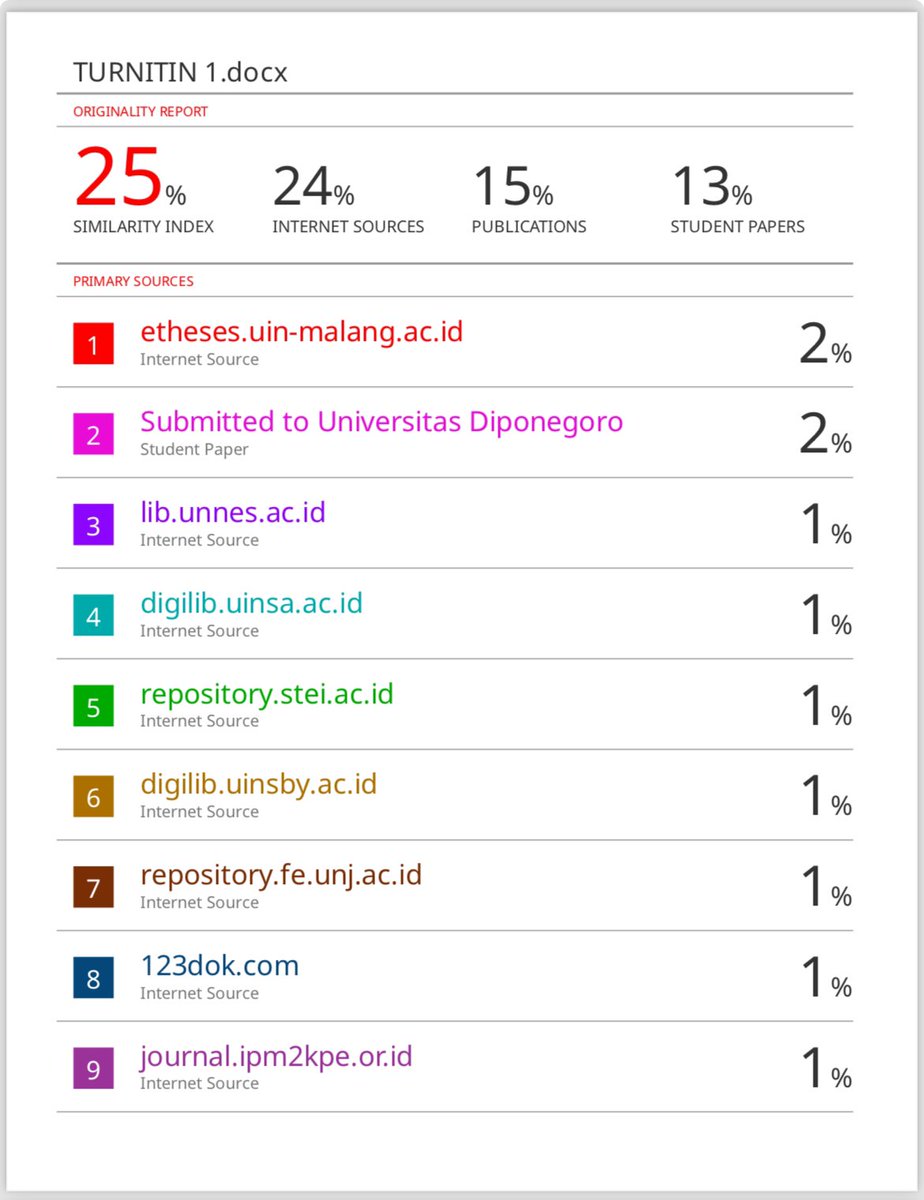Click the red source number 1 badge
Image resolution: width=924 pixels, height=1200 pixels.
click(x=93, y=345)
